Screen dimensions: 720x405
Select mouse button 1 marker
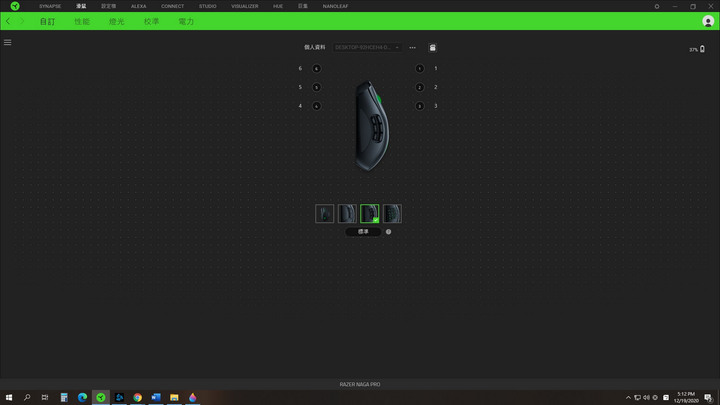pyautogui.click(x=419, y=68)
